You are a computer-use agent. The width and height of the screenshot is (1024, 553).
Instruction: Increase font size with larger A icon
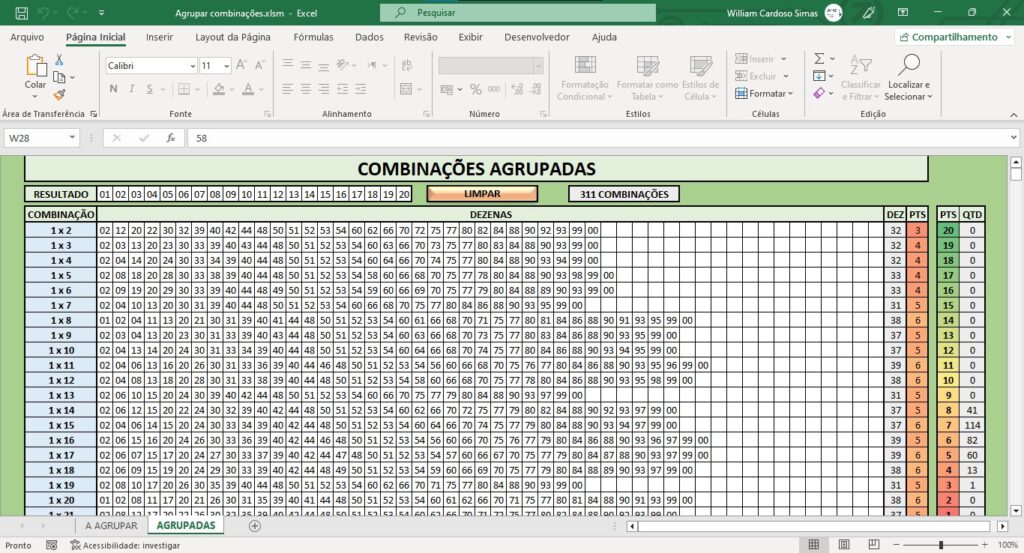(241, 65)
